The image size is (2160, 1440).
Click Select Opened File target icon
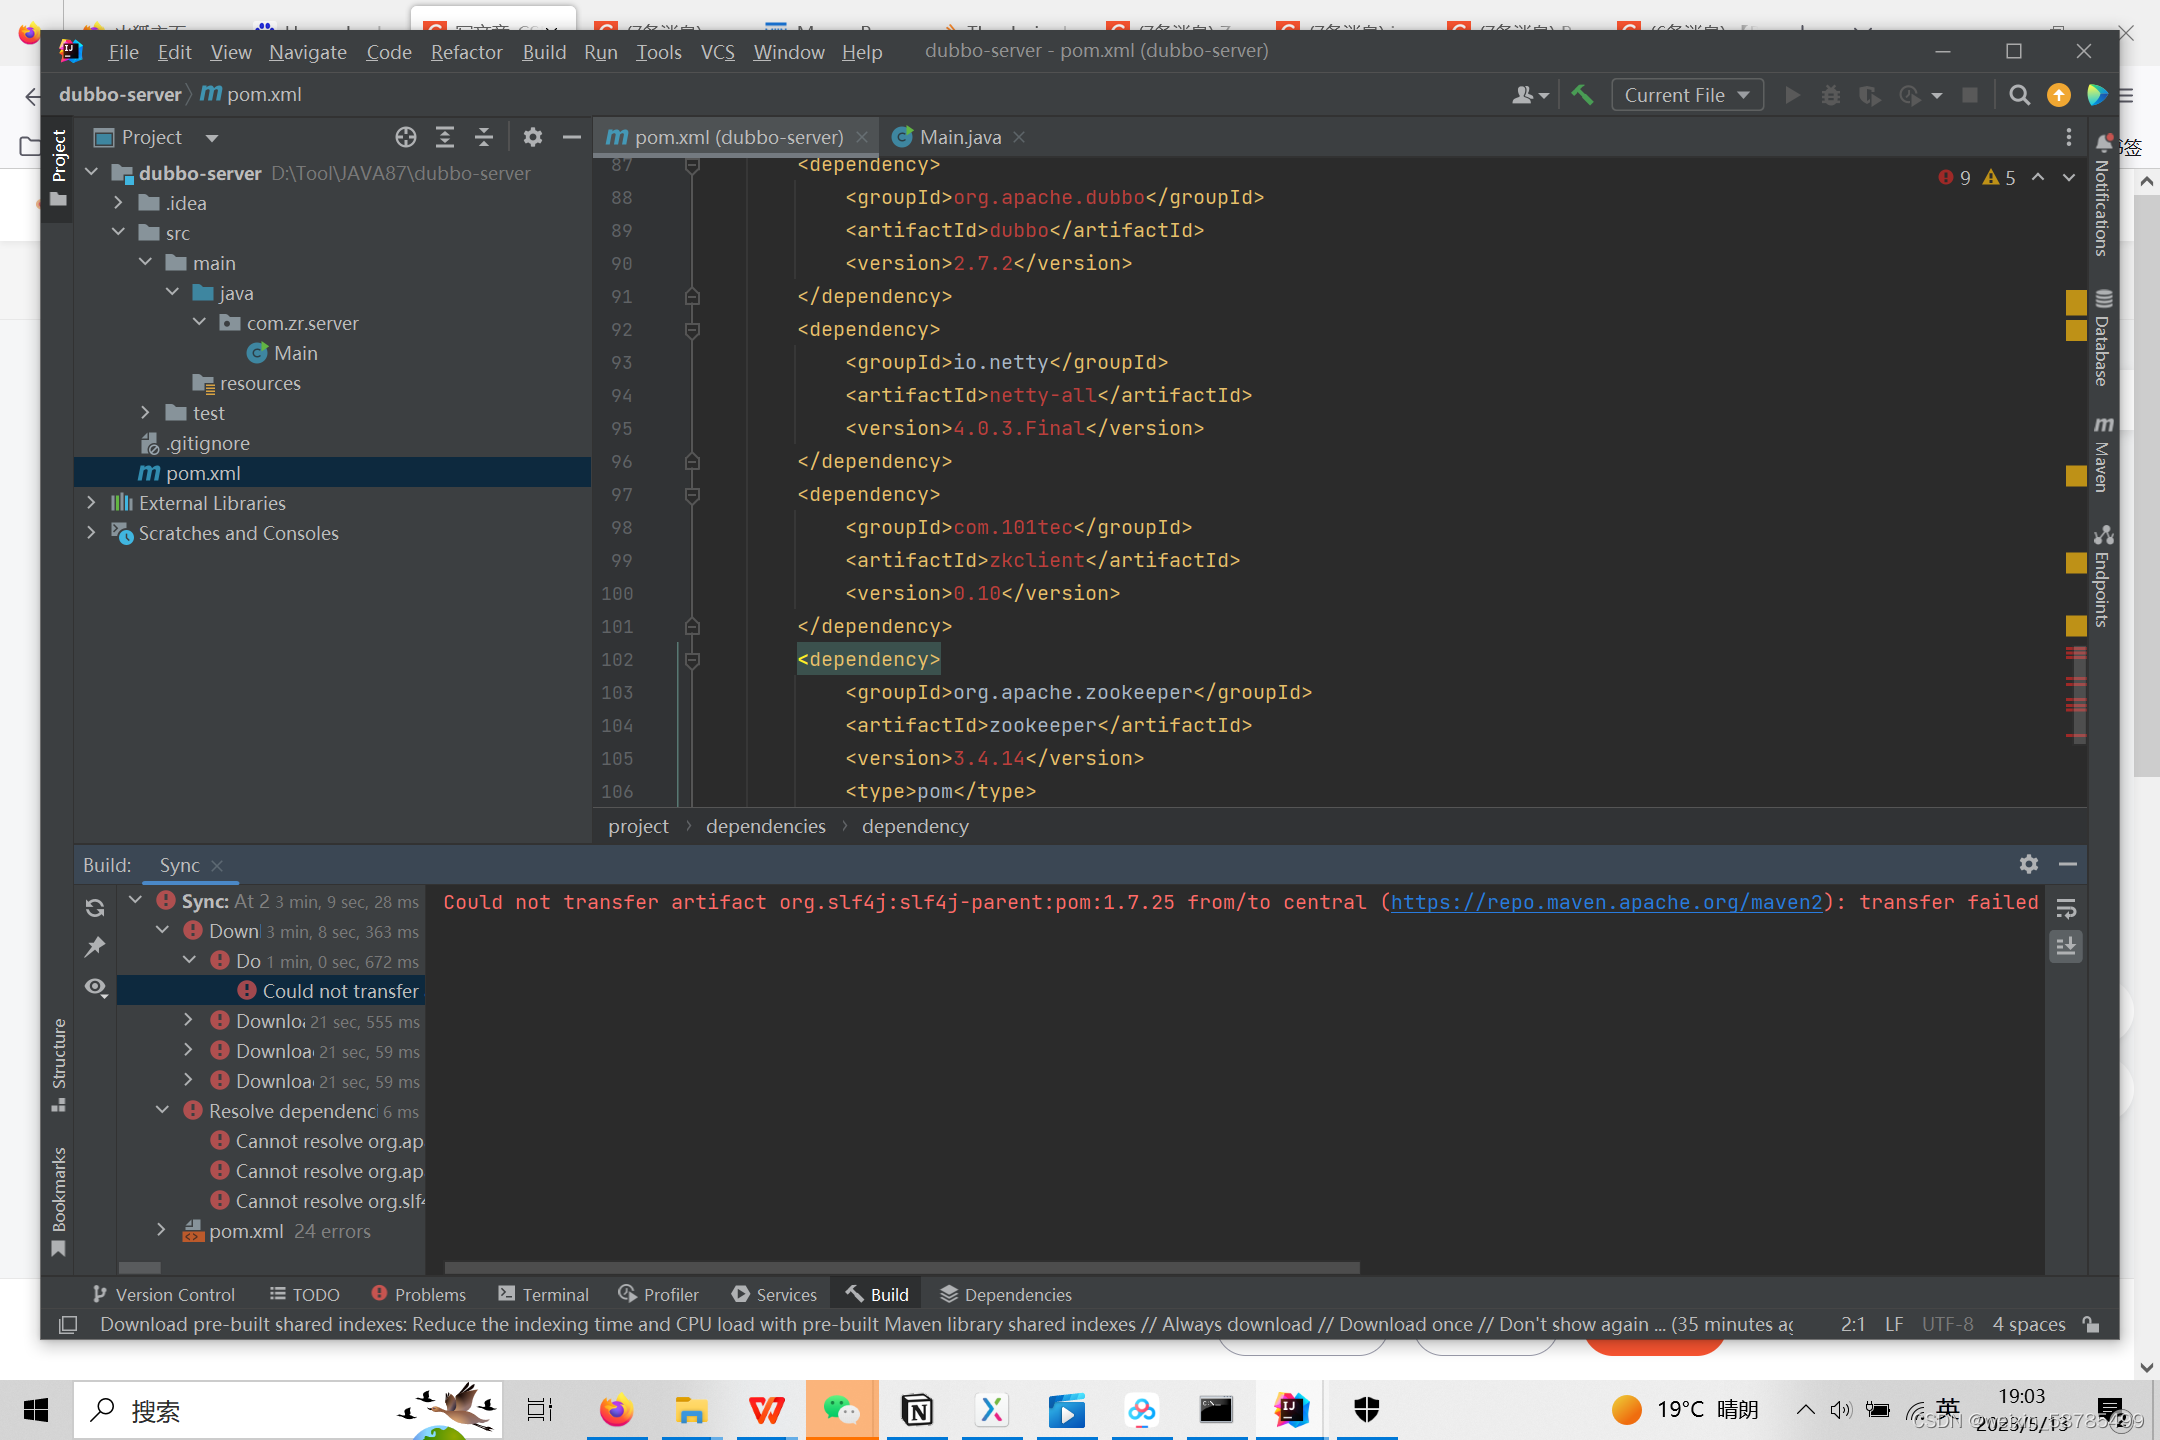[405, 137]
